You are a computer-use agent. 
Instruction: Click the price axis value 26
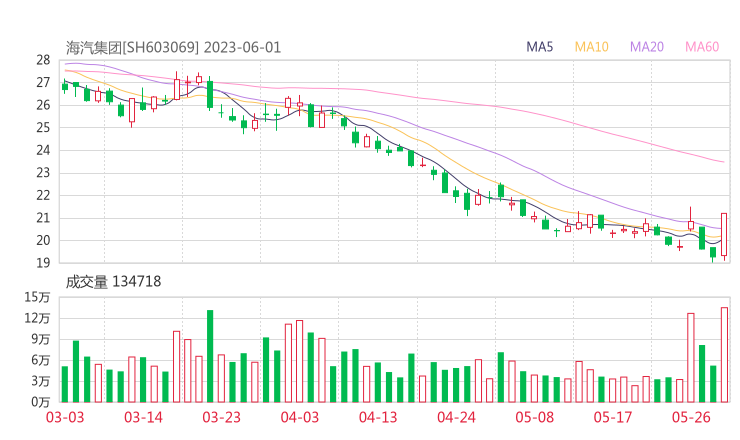tap(43, 105)
